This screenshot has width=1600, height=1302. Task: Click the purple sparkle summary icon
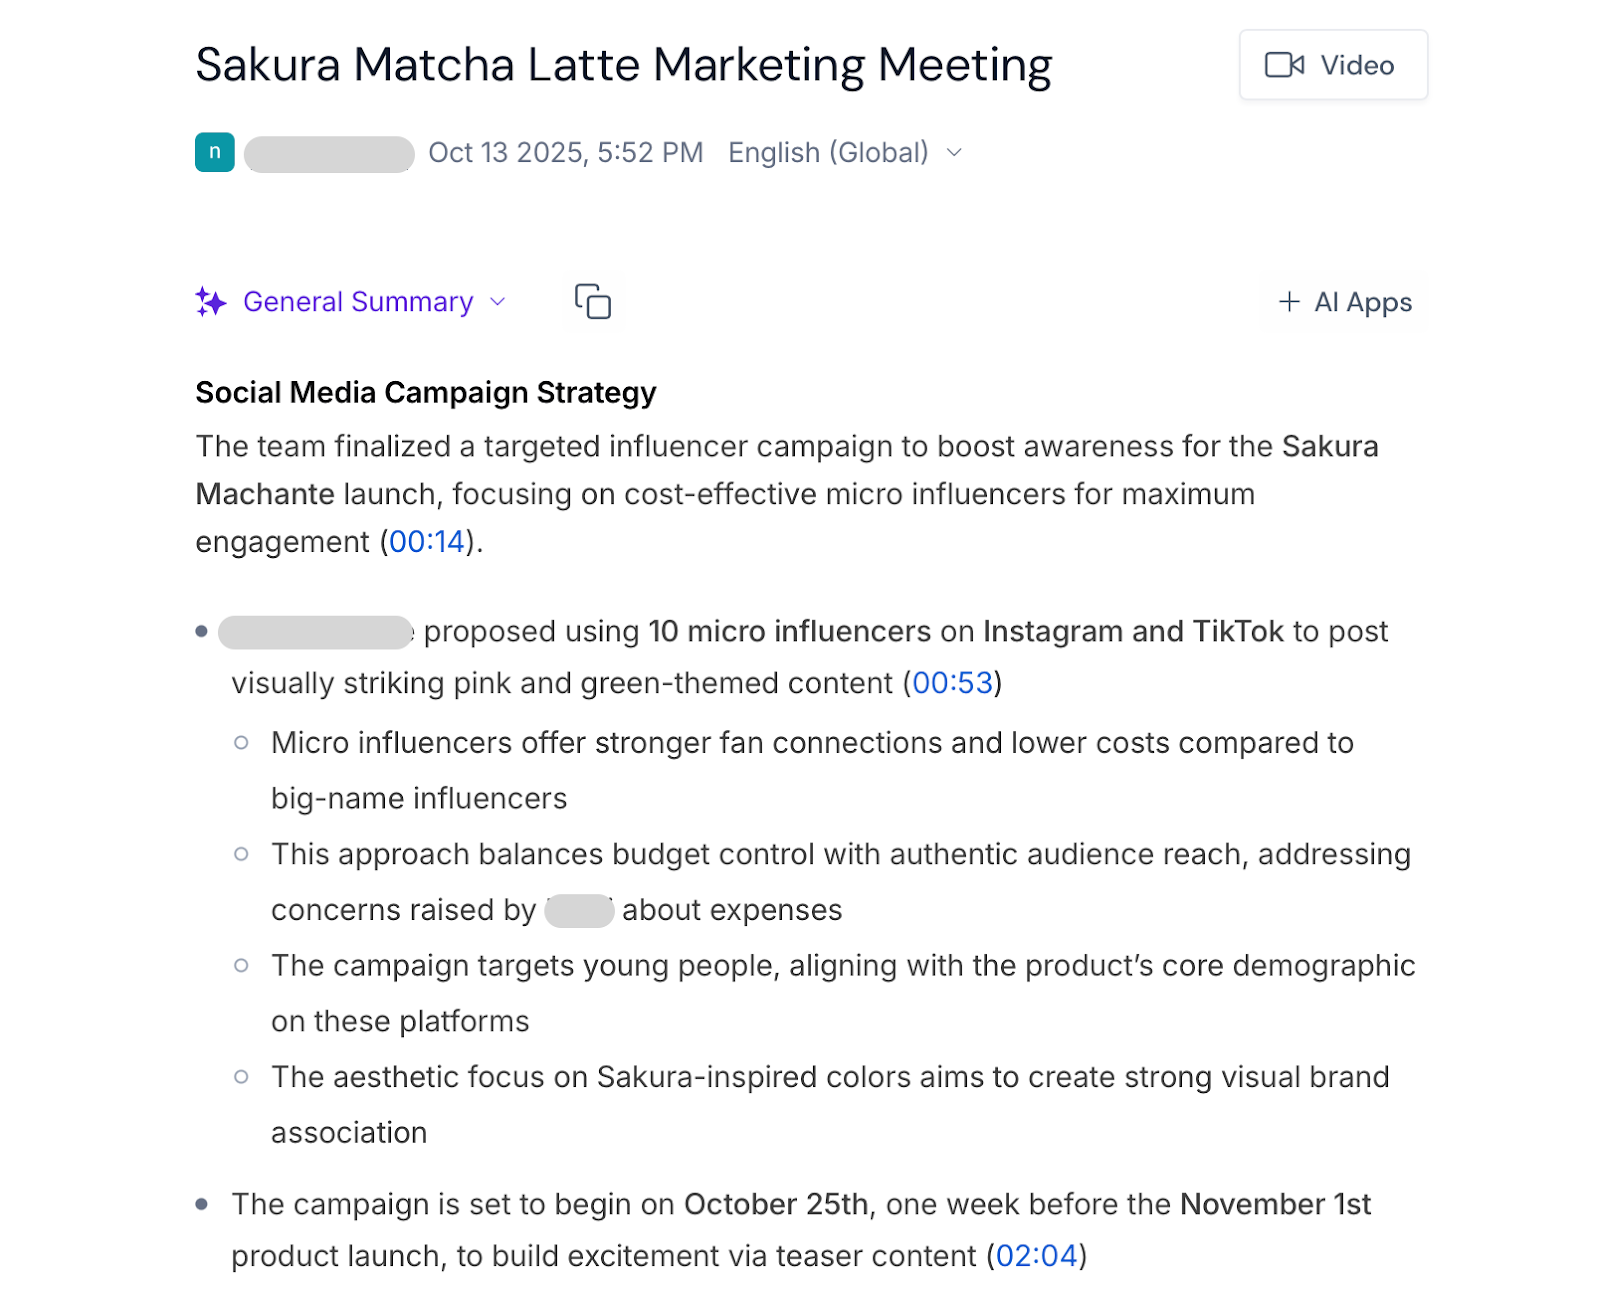click(x=210, y=301)
